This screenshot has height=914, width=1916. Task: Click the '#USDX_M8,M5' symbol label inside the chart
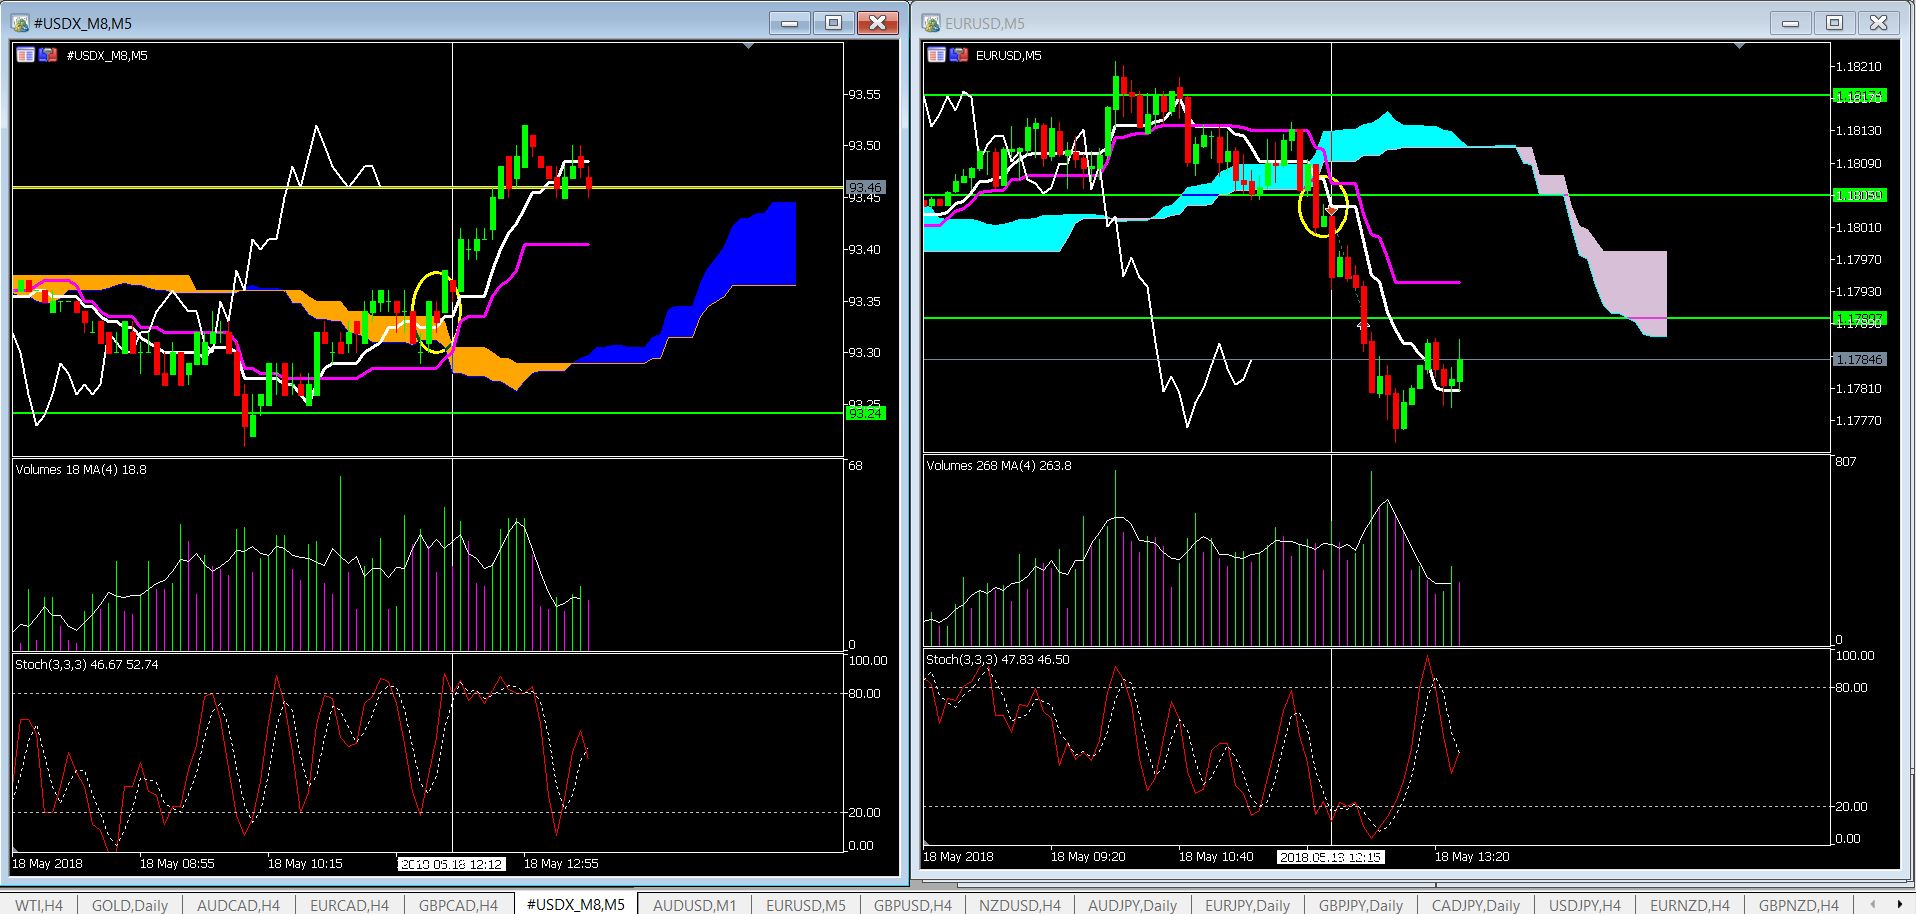click(x=107, y=56)
